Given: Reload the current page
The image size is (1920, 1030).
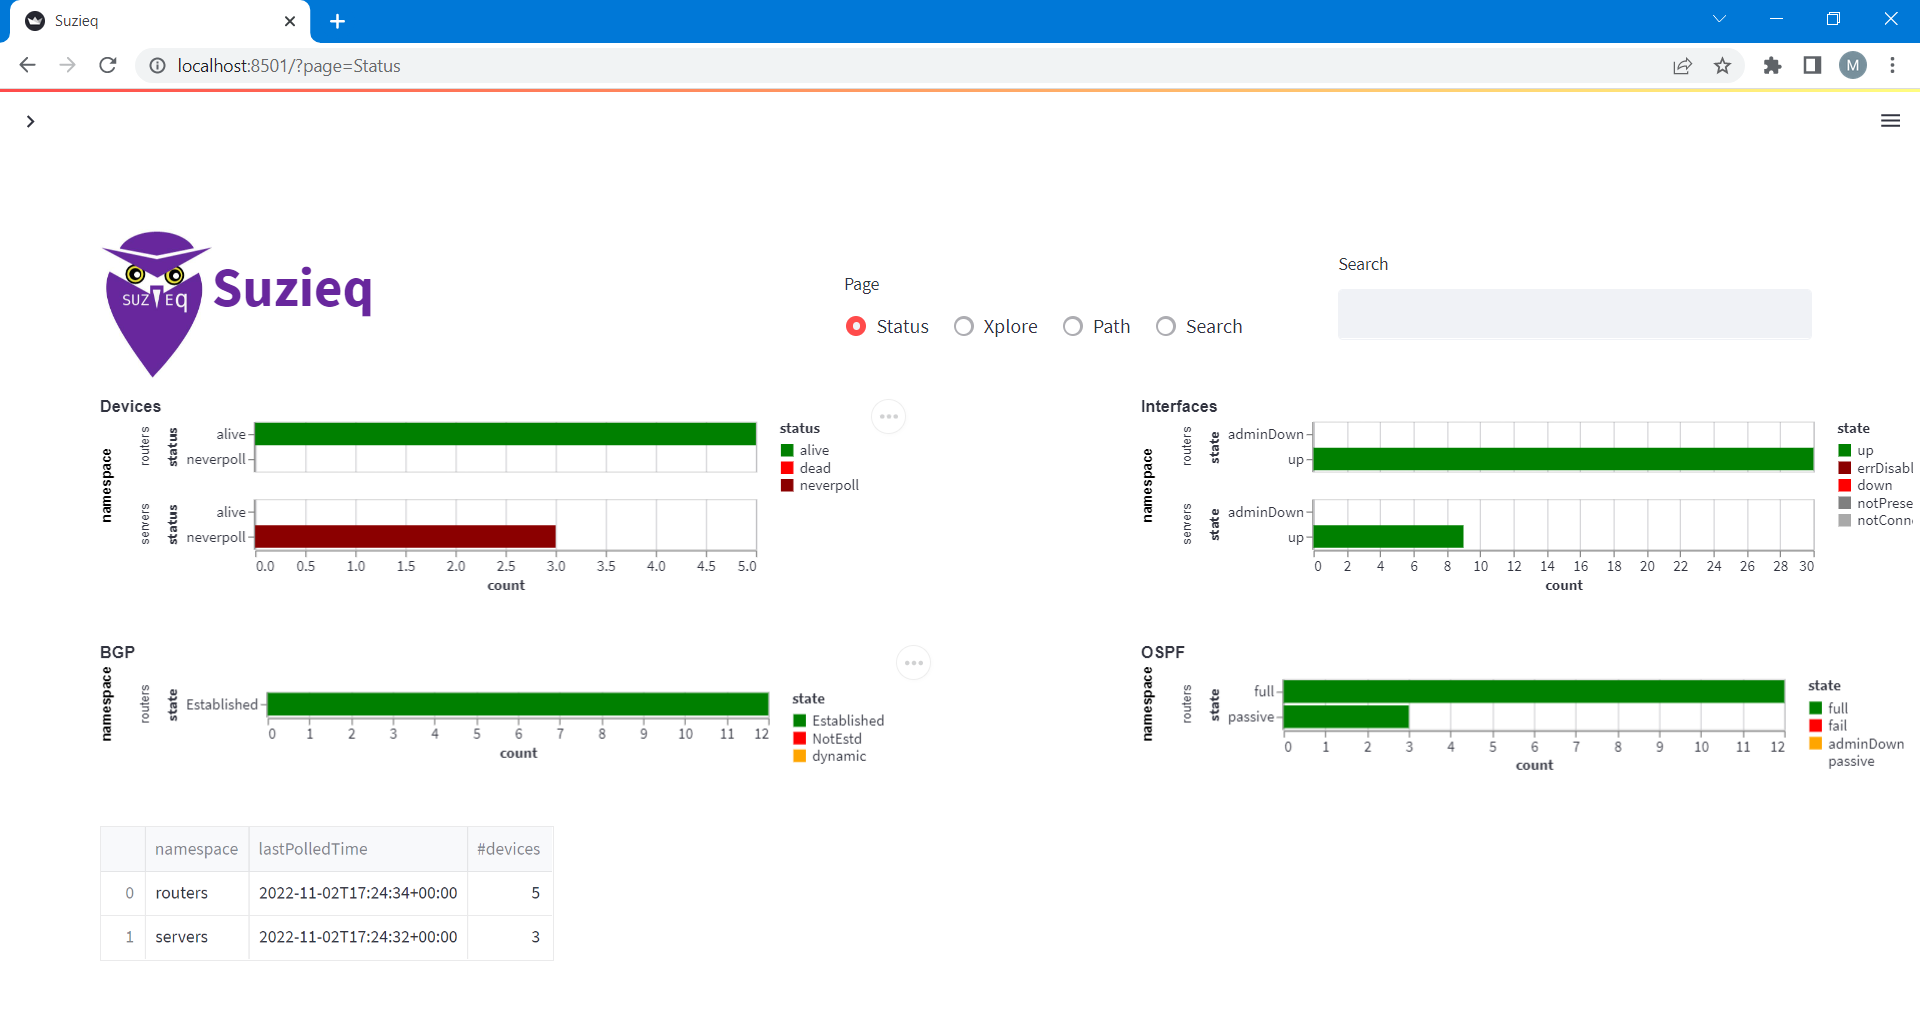Looking at the screenshot, I should tap(108, 65).
